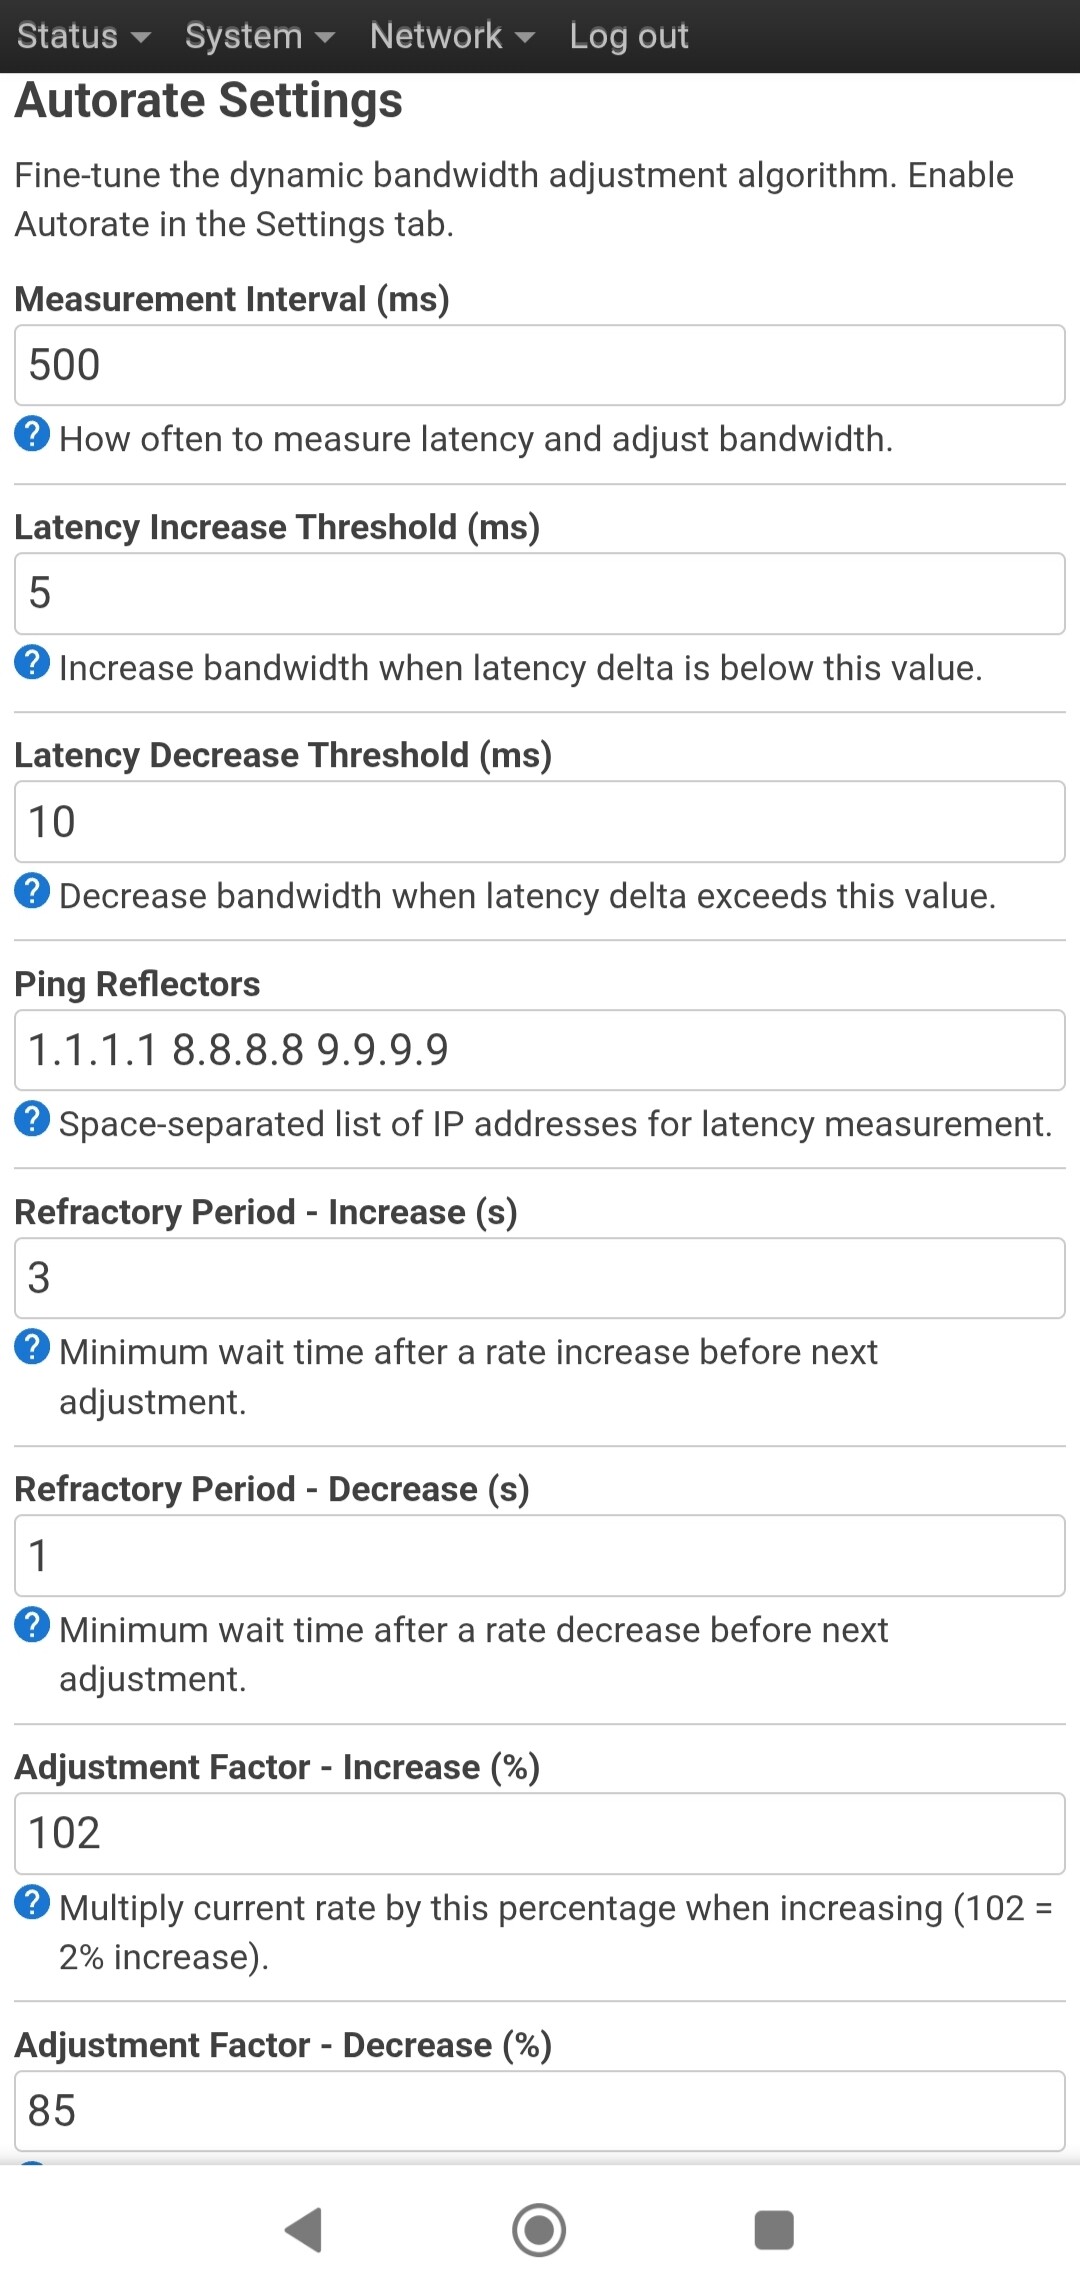Click the Latency Decrease Threshold input
The image size is (1080, 2295).
pyautogui.click(x=540, y=821)
